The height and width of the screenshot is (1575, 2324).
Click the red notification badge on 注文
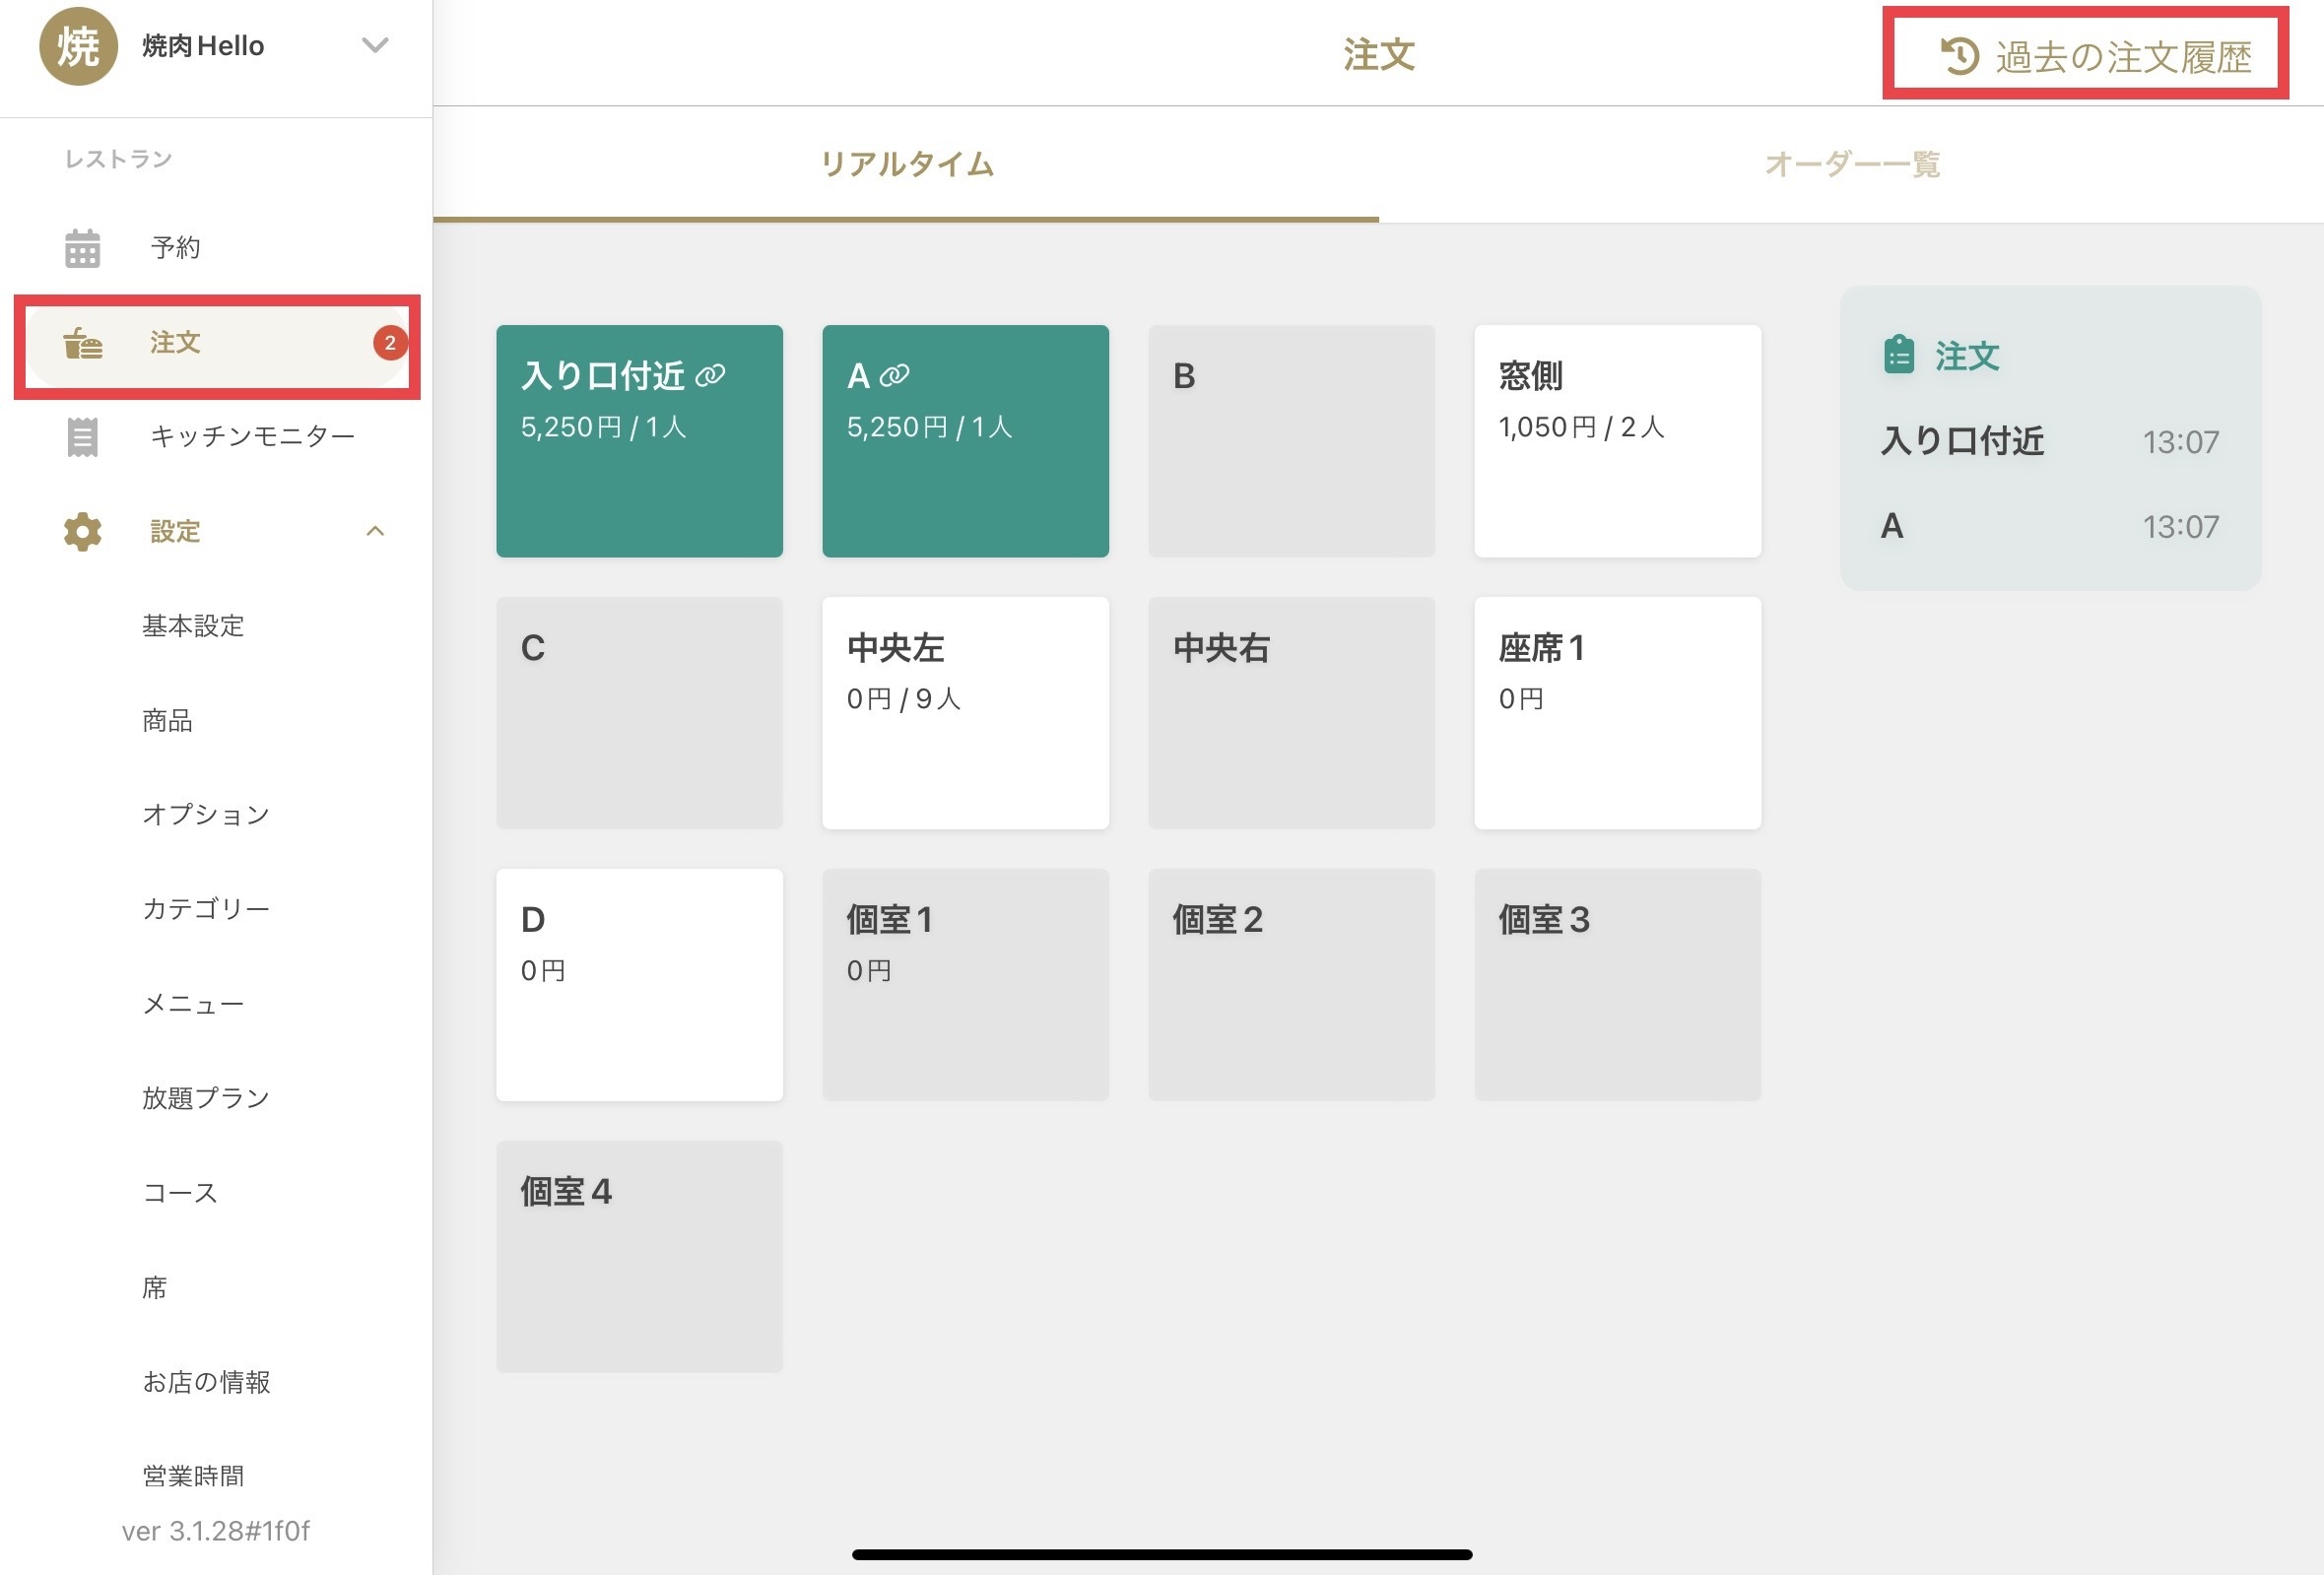[x=390, y=343]
